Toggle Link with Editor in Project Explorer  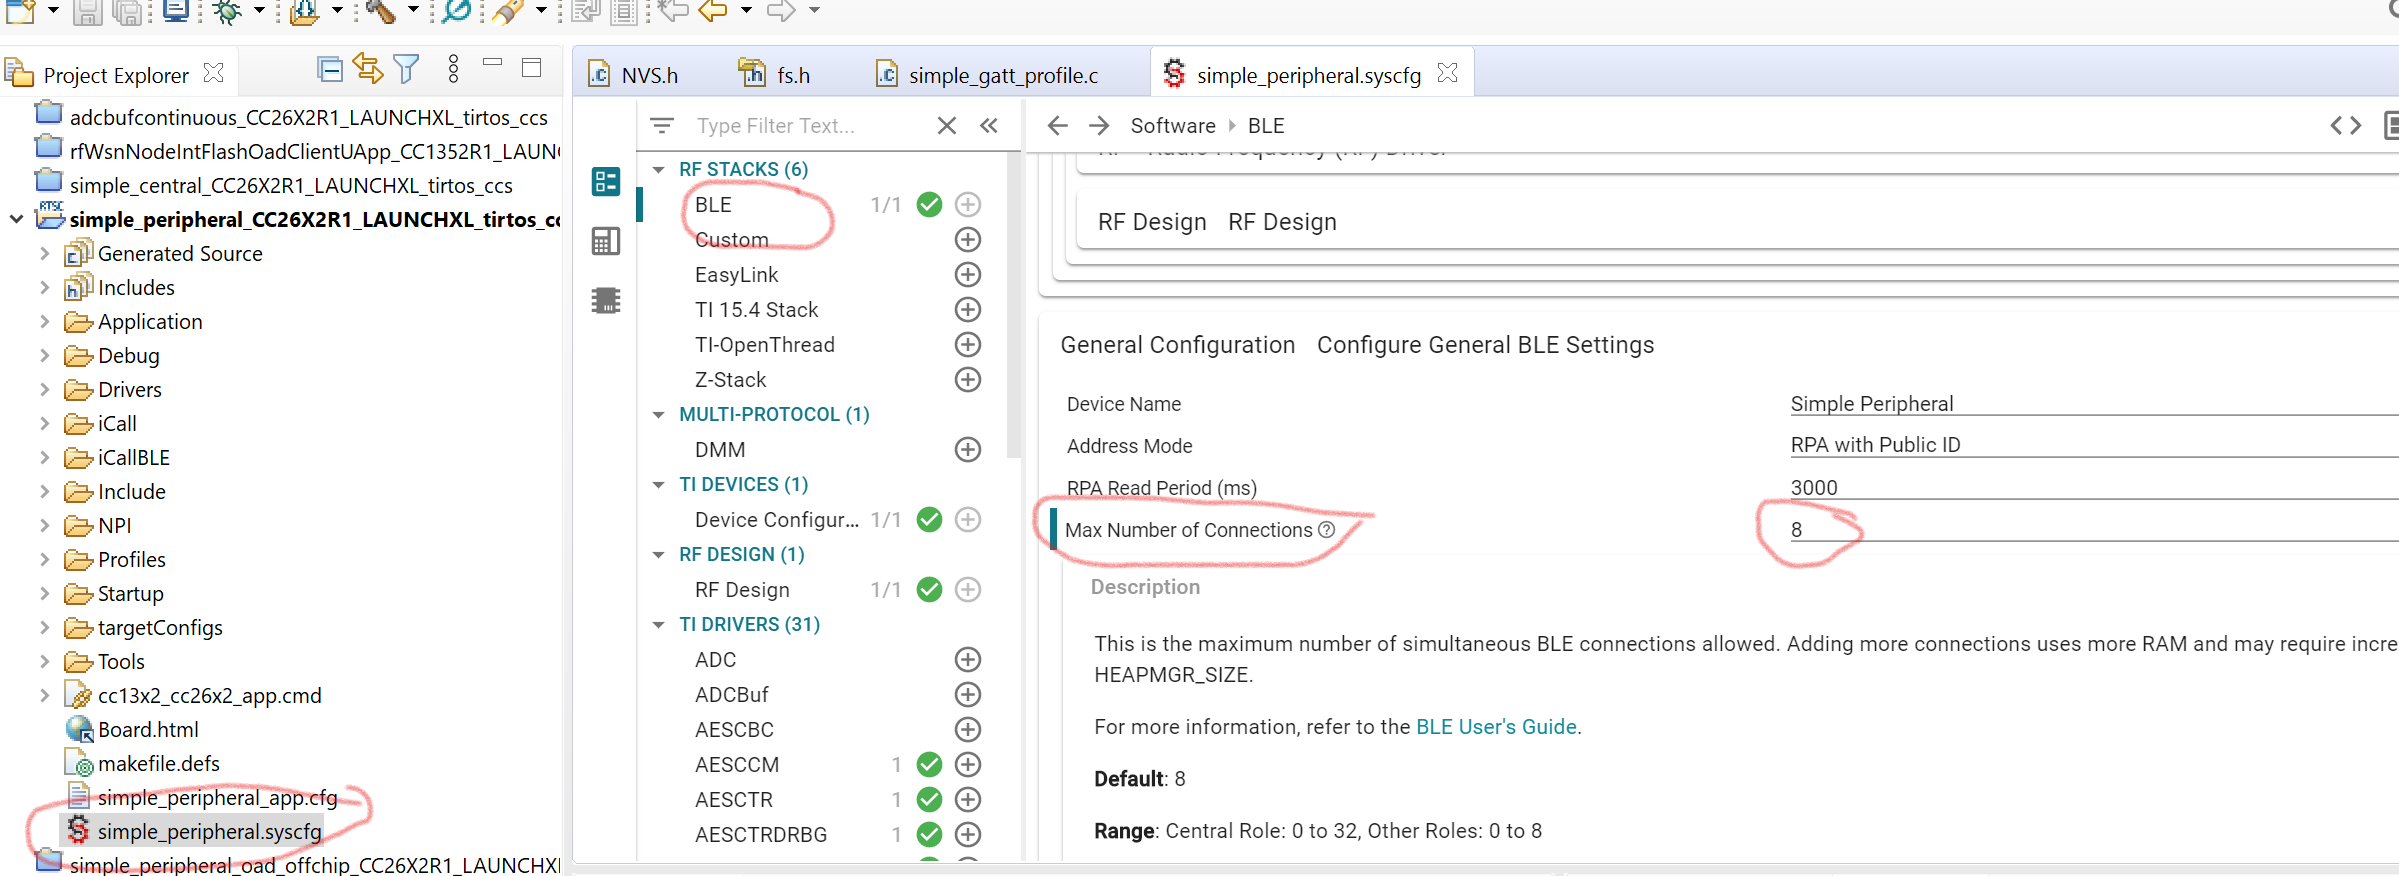(x=368, y=69)
